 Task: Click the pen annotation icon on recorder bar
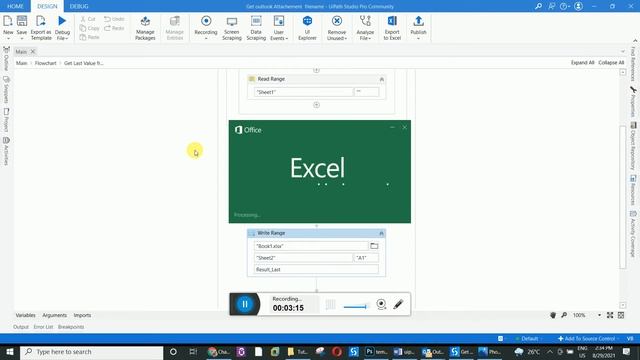click(398, 304)
